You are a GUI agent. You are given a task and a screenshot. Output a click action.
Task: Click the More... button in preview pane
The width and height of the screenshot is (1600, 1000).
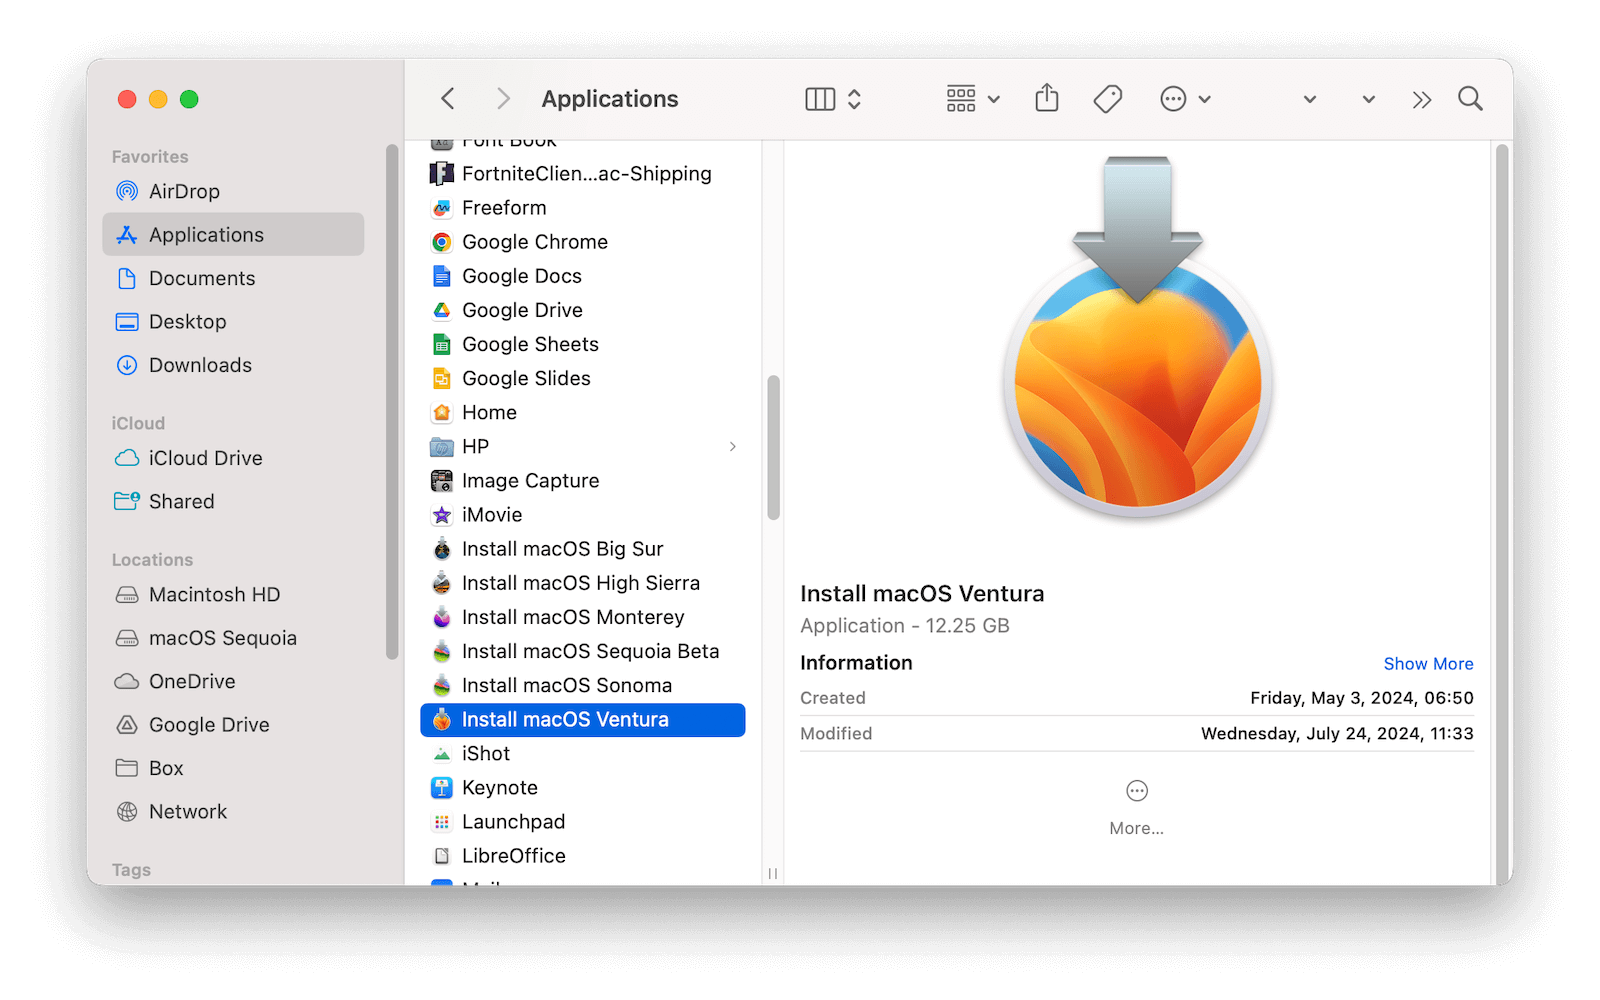(x=1137, y=808)
